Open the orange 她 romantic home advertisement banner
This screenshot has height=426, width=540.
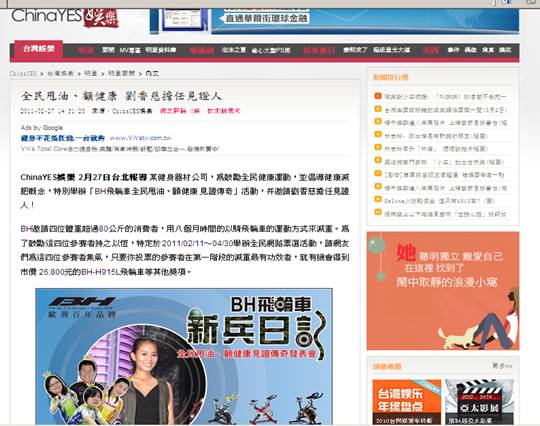443,291
